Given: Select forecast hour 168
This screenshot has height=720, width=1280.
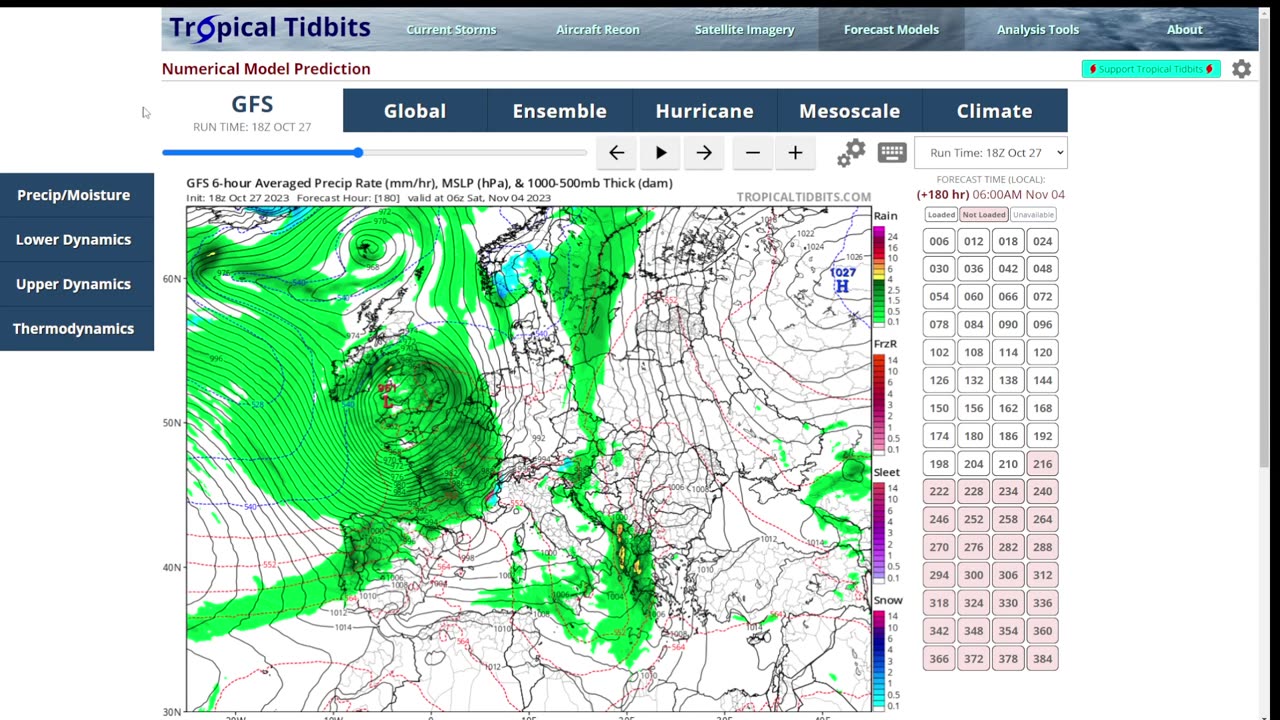Looking at the screenshot, I should [1042, 408].
